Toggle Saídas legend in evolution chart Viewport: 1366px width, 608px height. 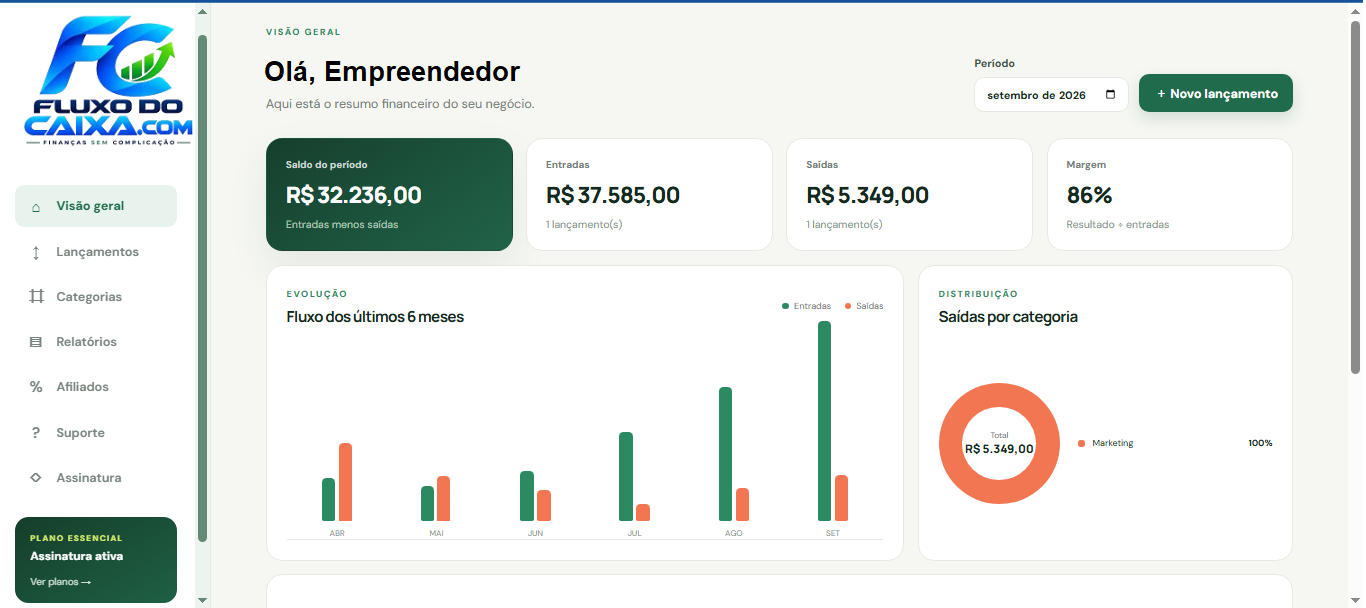[x=864, y=306]
